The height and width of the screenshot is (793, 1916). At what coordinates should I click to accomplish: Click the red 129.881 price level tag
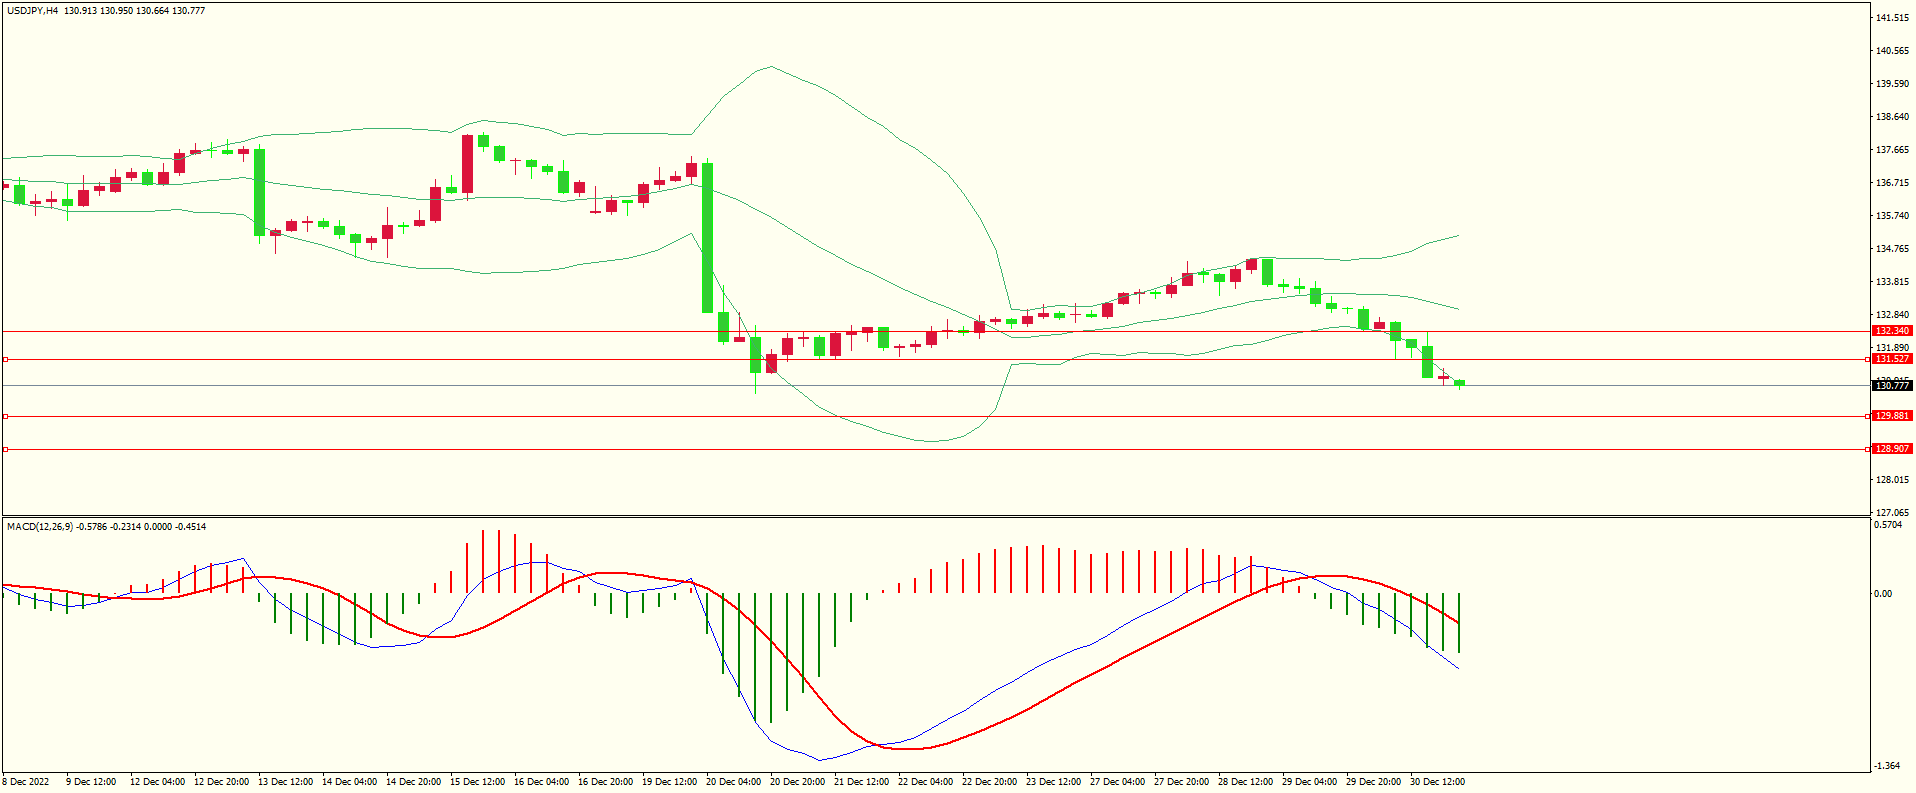click(x=1891, y=416)
